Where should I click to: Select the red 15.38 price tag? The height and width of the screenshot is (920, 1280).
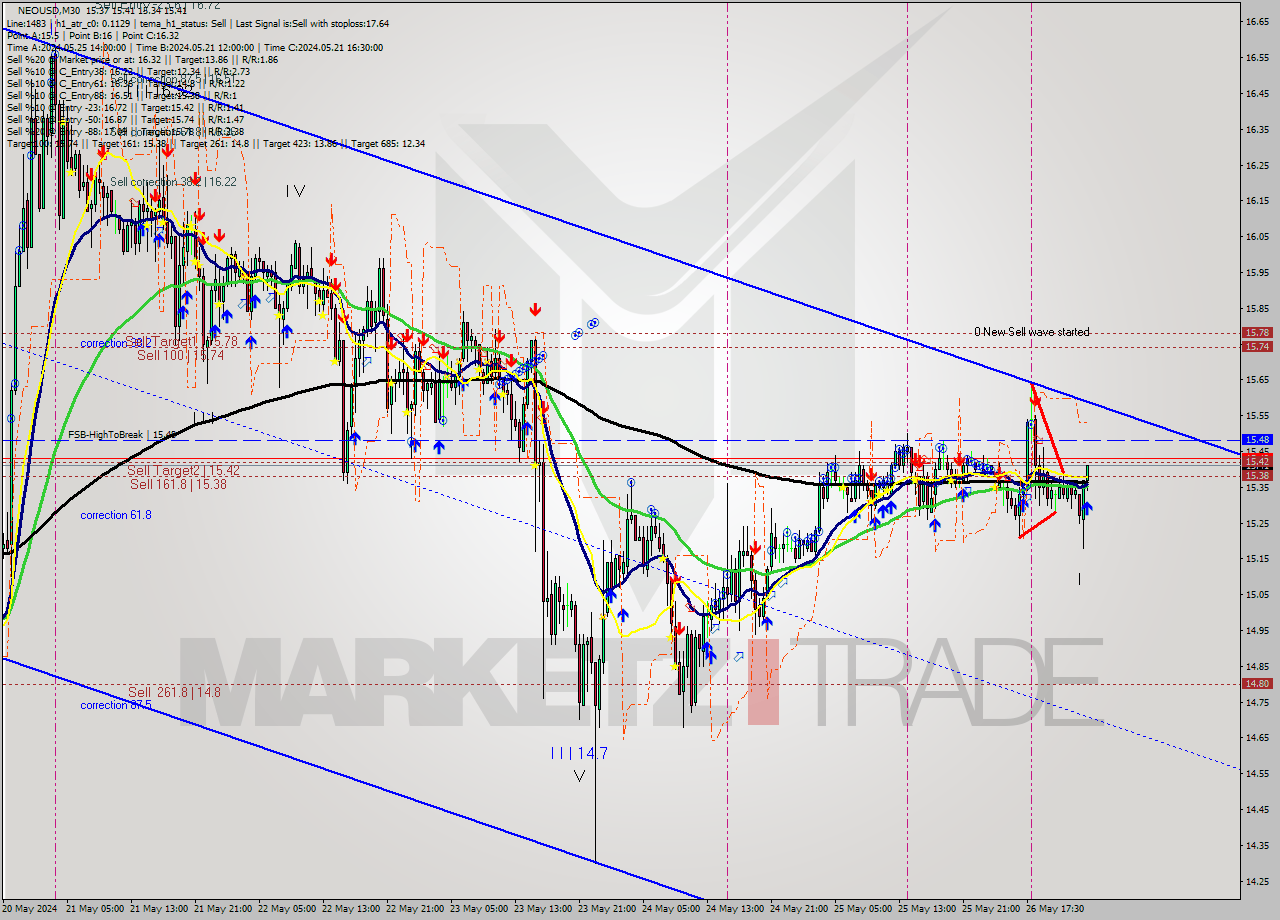[1257, 476]
